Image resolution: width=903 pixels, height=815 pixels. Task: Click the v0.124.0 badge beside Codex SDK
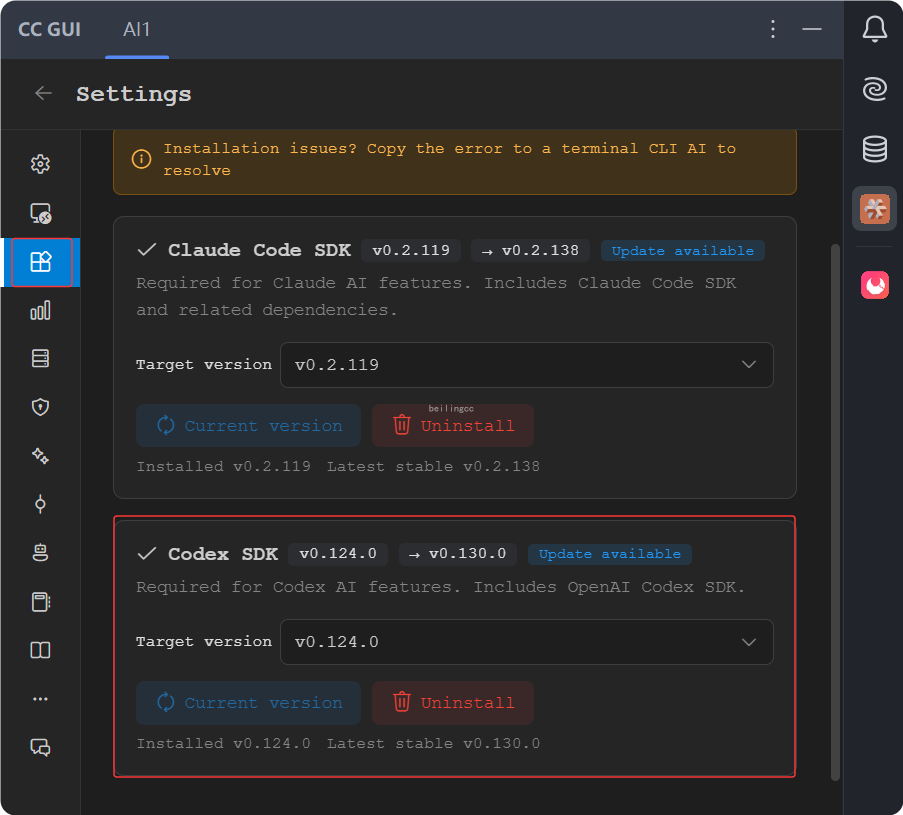coord(338,554)
